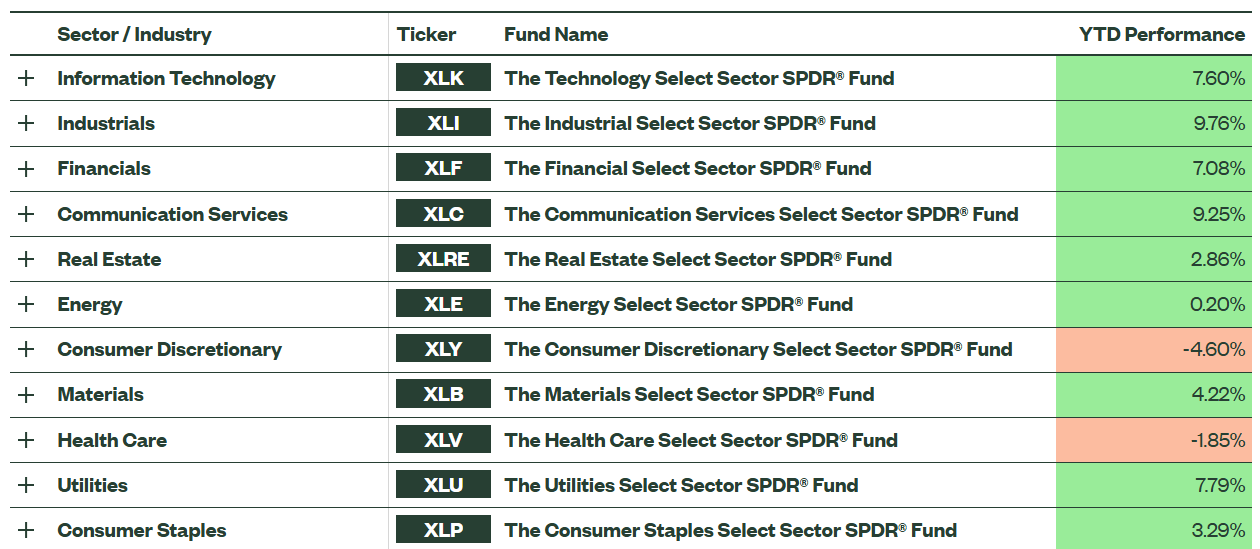Click the Ticker column header
The image size is (1260, 549).
click(x=426, y=34)
